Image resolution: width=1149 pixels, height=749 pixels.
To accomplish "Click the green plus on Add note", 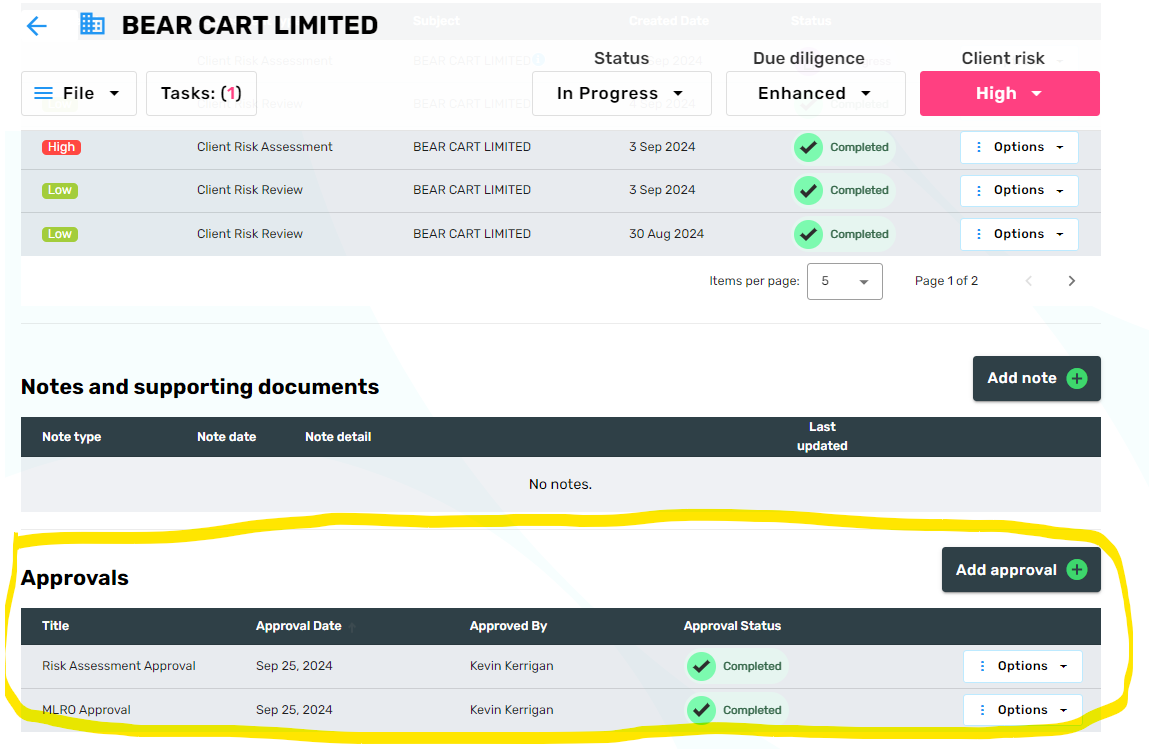I will pos(1077,378).
